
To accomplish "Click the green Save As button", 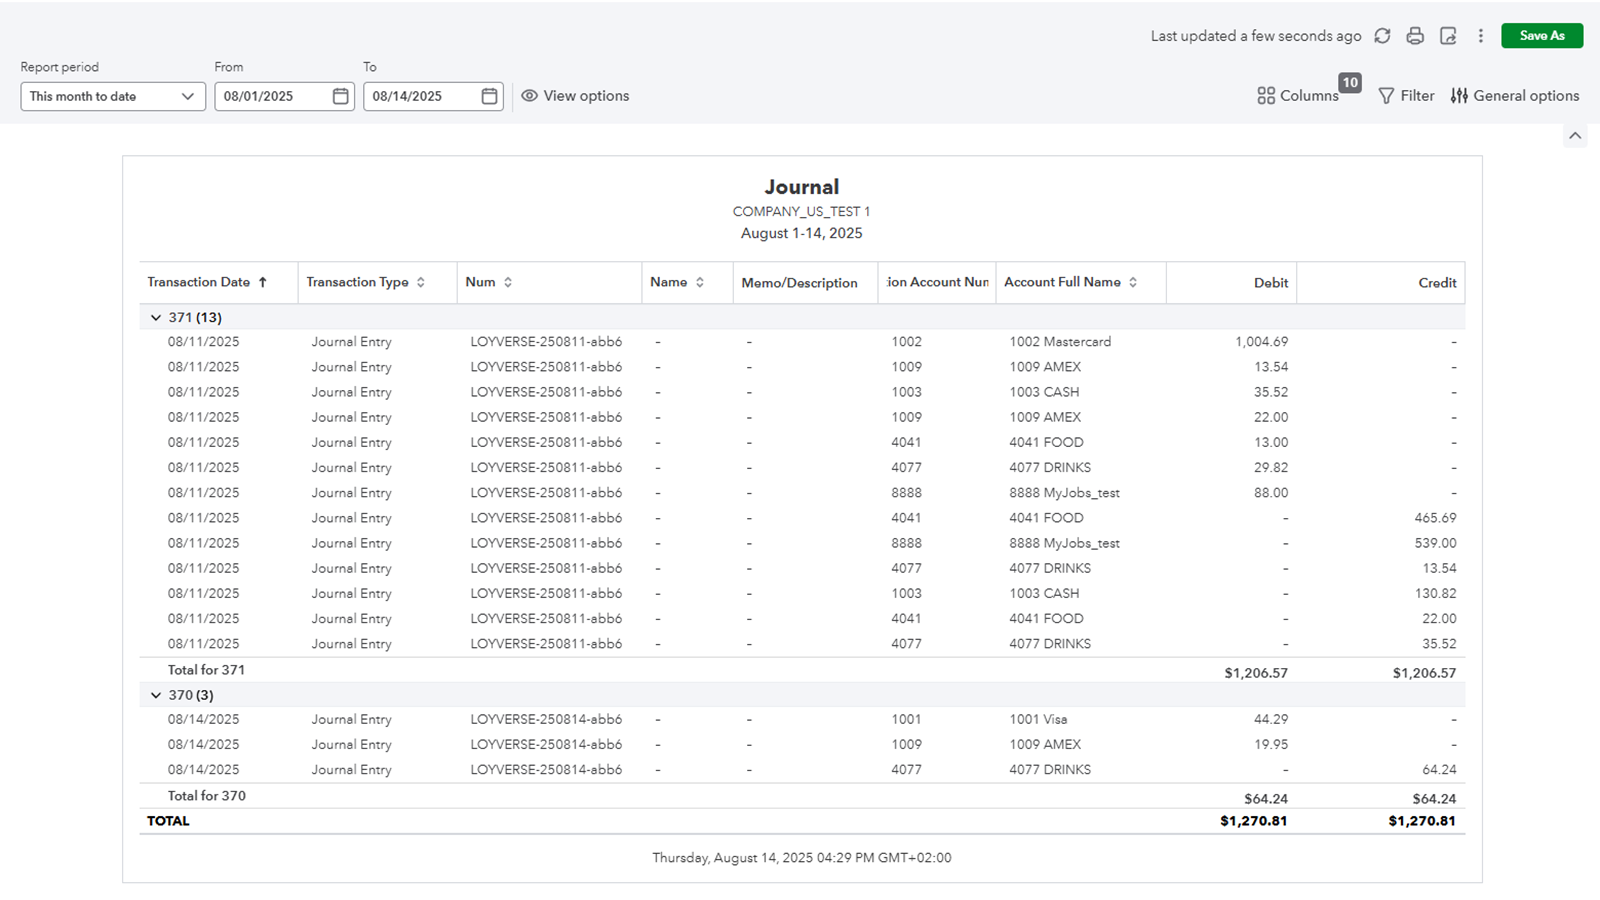I will [1541, 36].
